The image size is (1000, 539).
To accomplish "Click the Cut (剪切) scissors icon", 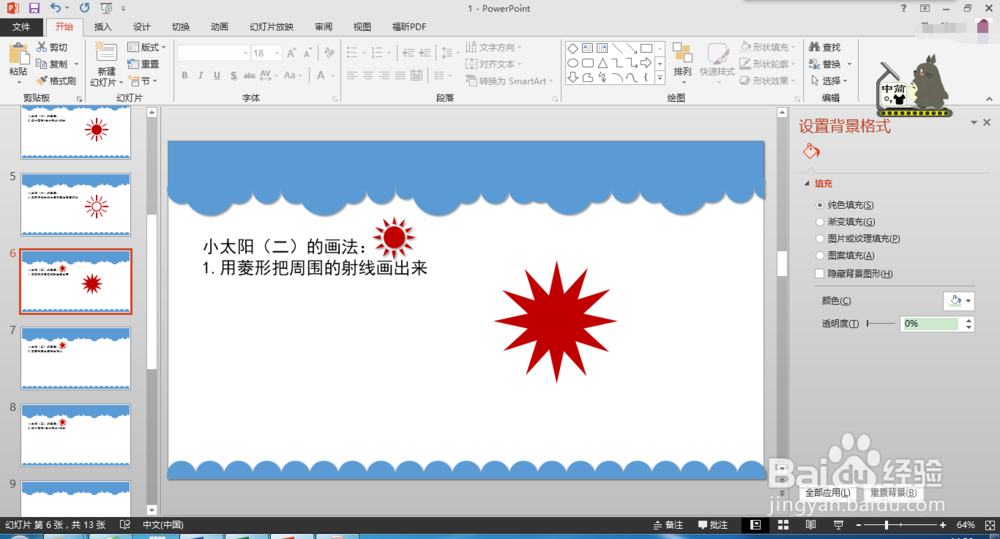I will pyautogui.click(x=42, y=47).
